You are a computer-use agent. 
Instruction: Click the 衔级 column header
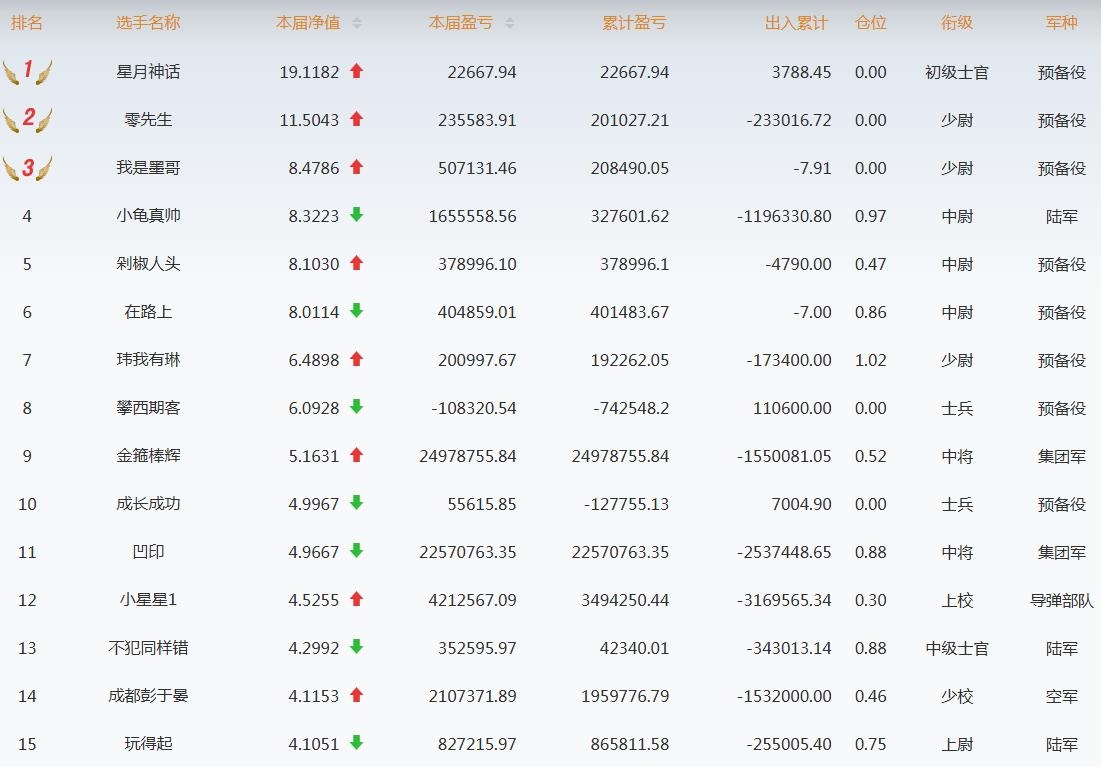[957, 23]
